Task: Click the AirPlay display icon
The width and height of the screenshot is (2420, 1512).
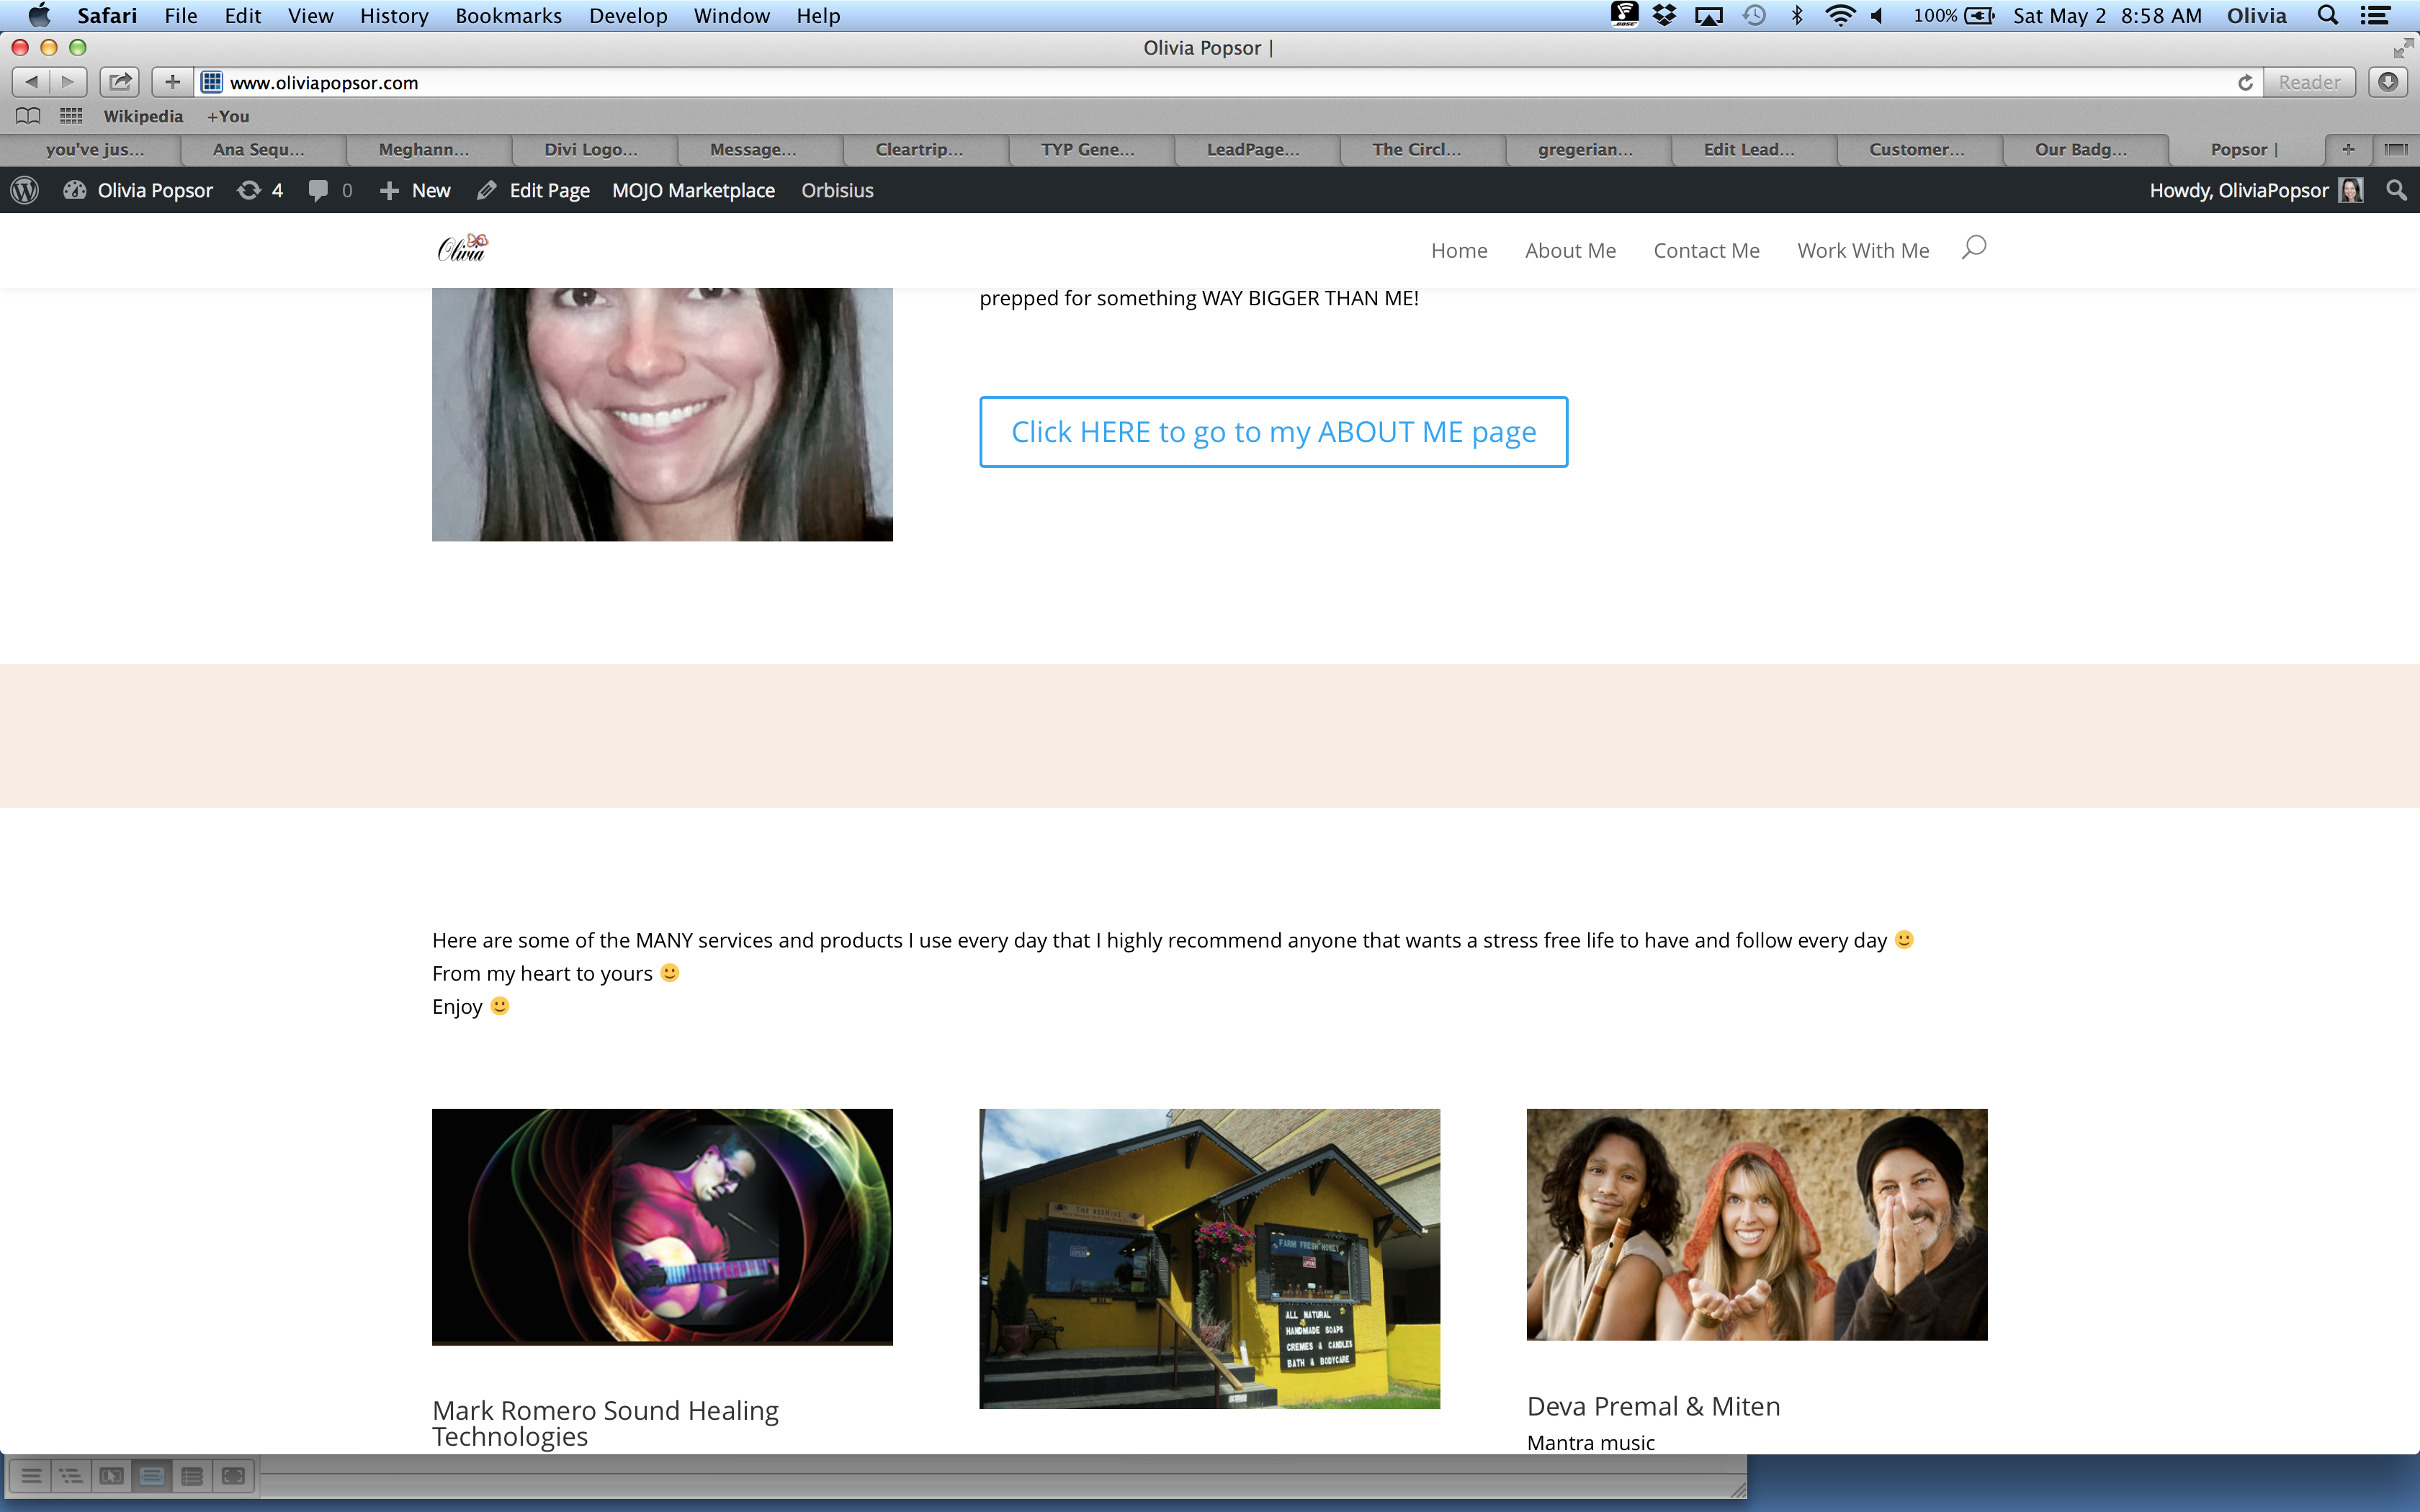Action: coord(1709,16)
